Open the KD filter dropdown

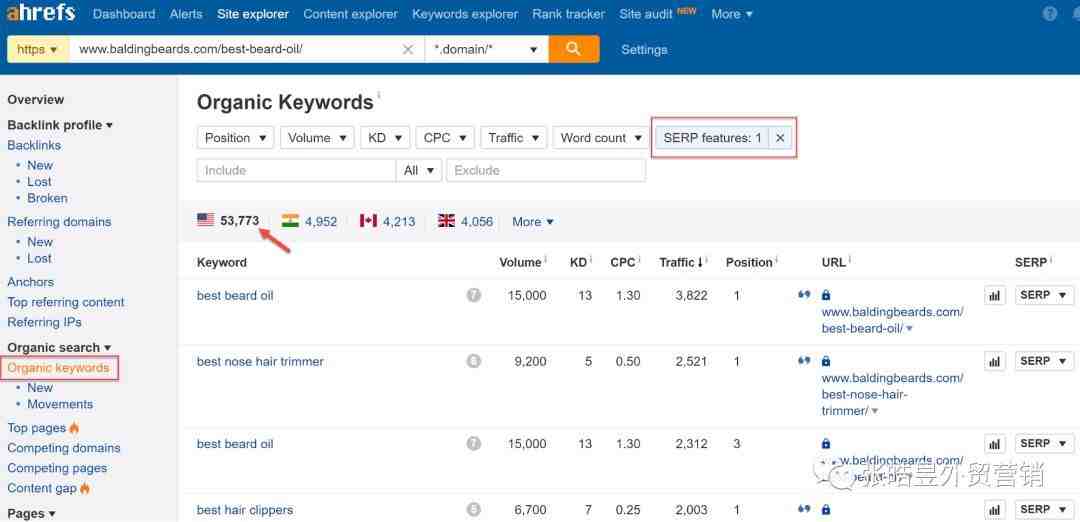point(385,138)
